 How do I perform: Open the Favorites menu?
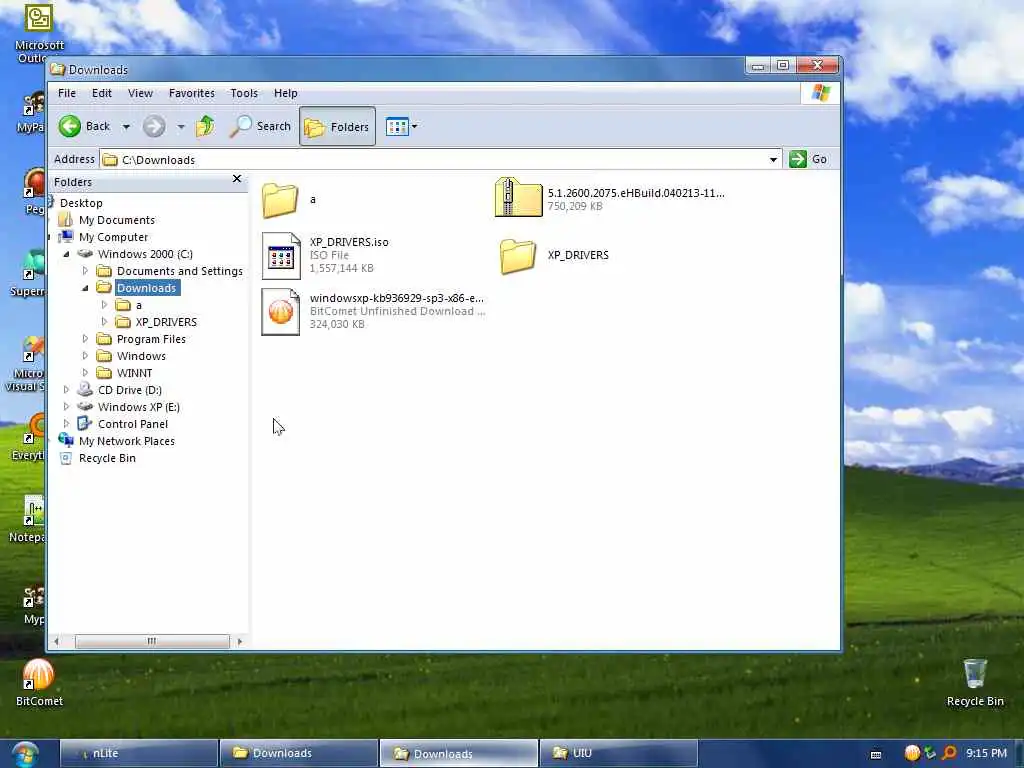tap(191, 93)
